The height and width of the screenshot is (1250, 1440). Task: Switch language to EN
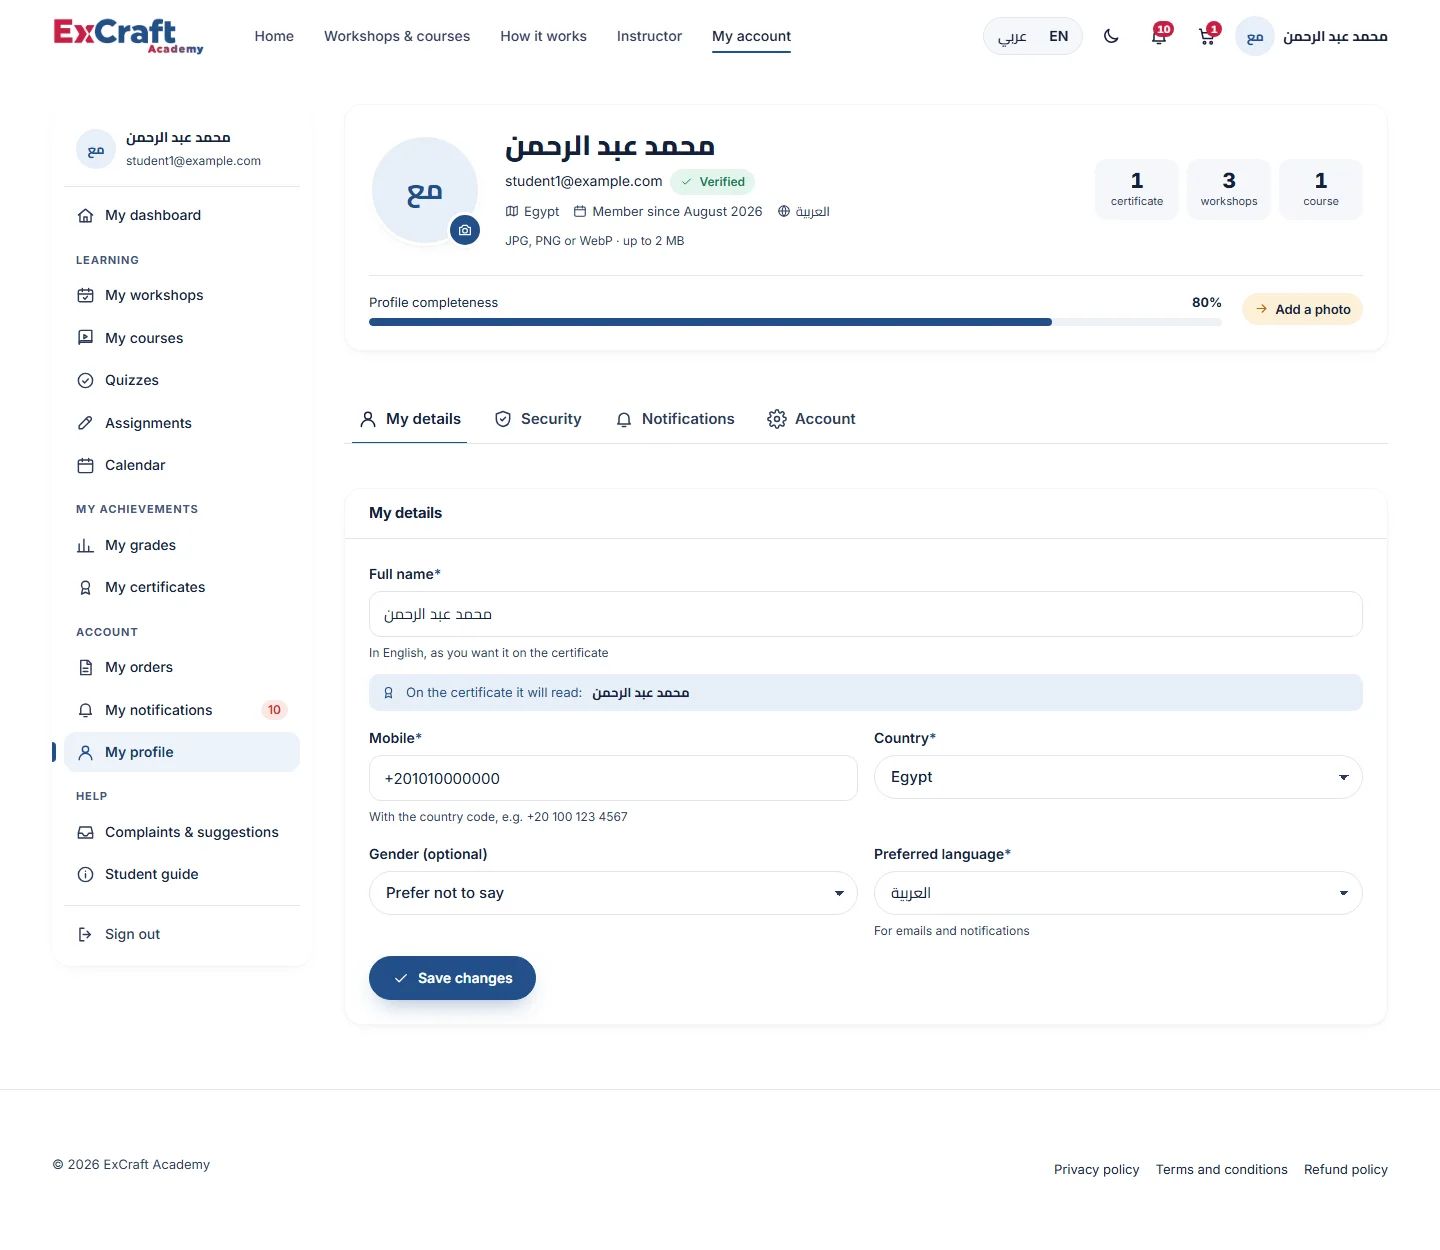coord(1058,36)
